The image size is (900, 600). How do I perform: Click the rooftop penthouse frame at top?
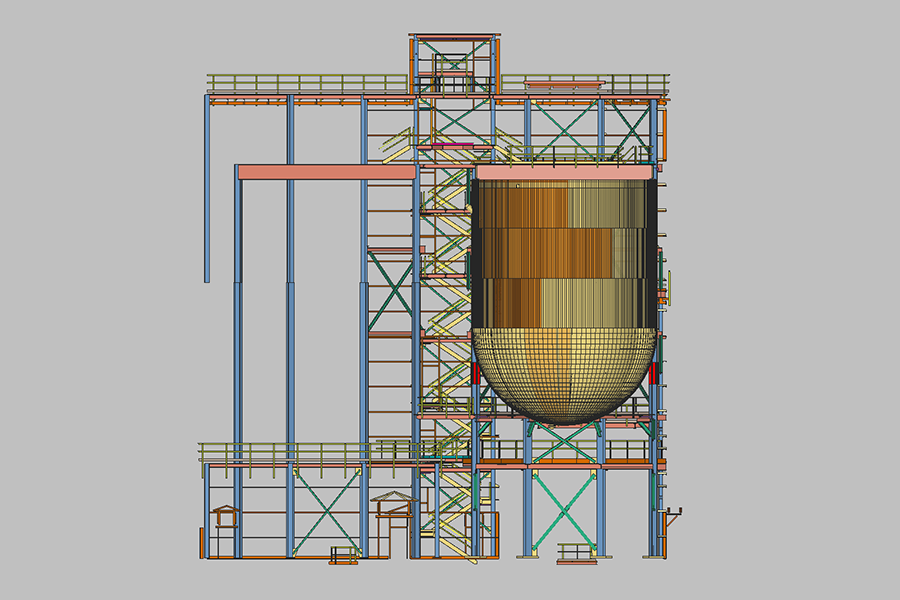click(x=453, y=62)
